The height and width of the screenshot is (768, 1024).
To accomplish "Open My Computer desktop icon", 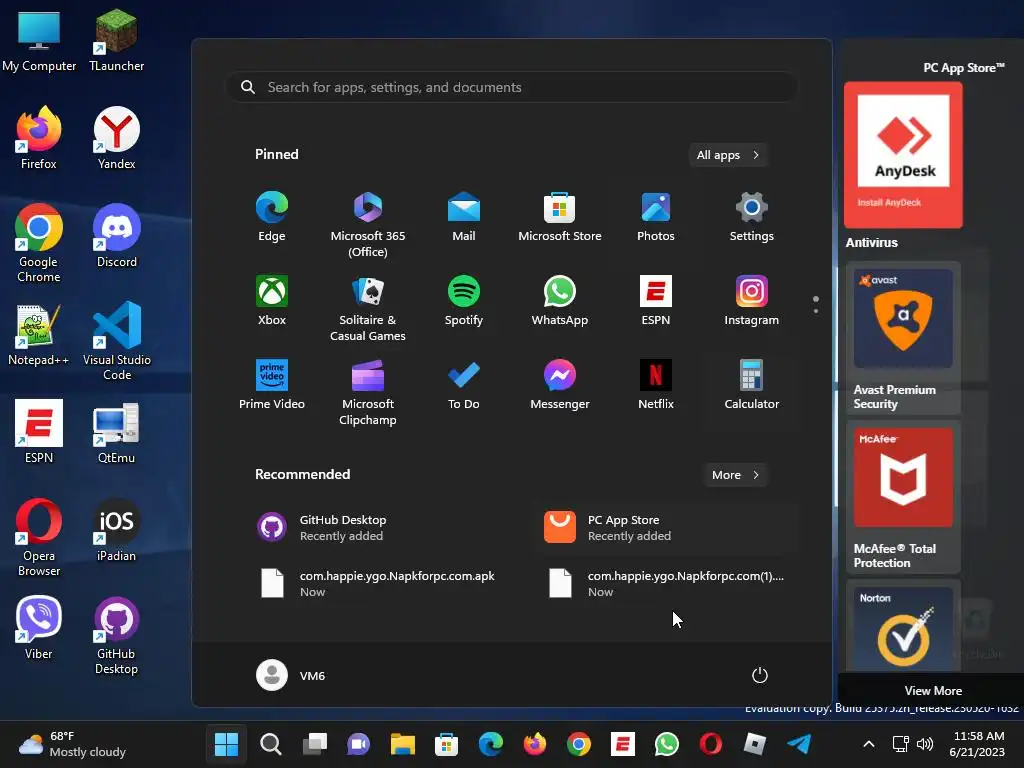I will [39, 40].
